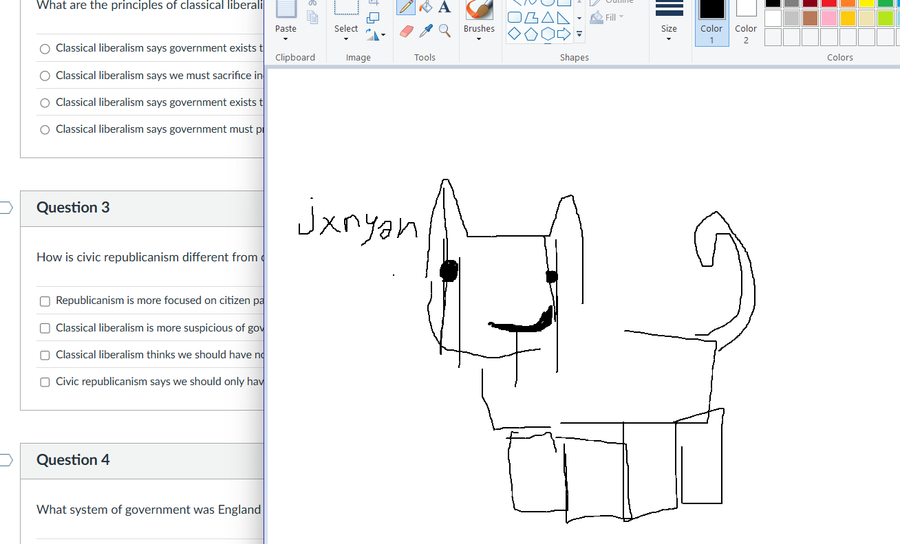Click the 'Question 4' heading
Viewport: 900px width, 544px height.
[x=73, y=460]
